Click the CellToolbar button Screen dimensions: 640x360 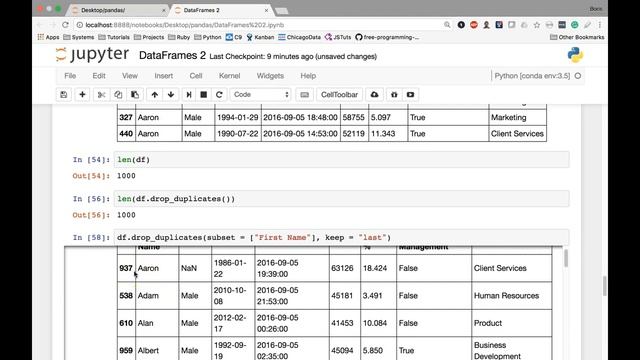[x=339, y=95]
